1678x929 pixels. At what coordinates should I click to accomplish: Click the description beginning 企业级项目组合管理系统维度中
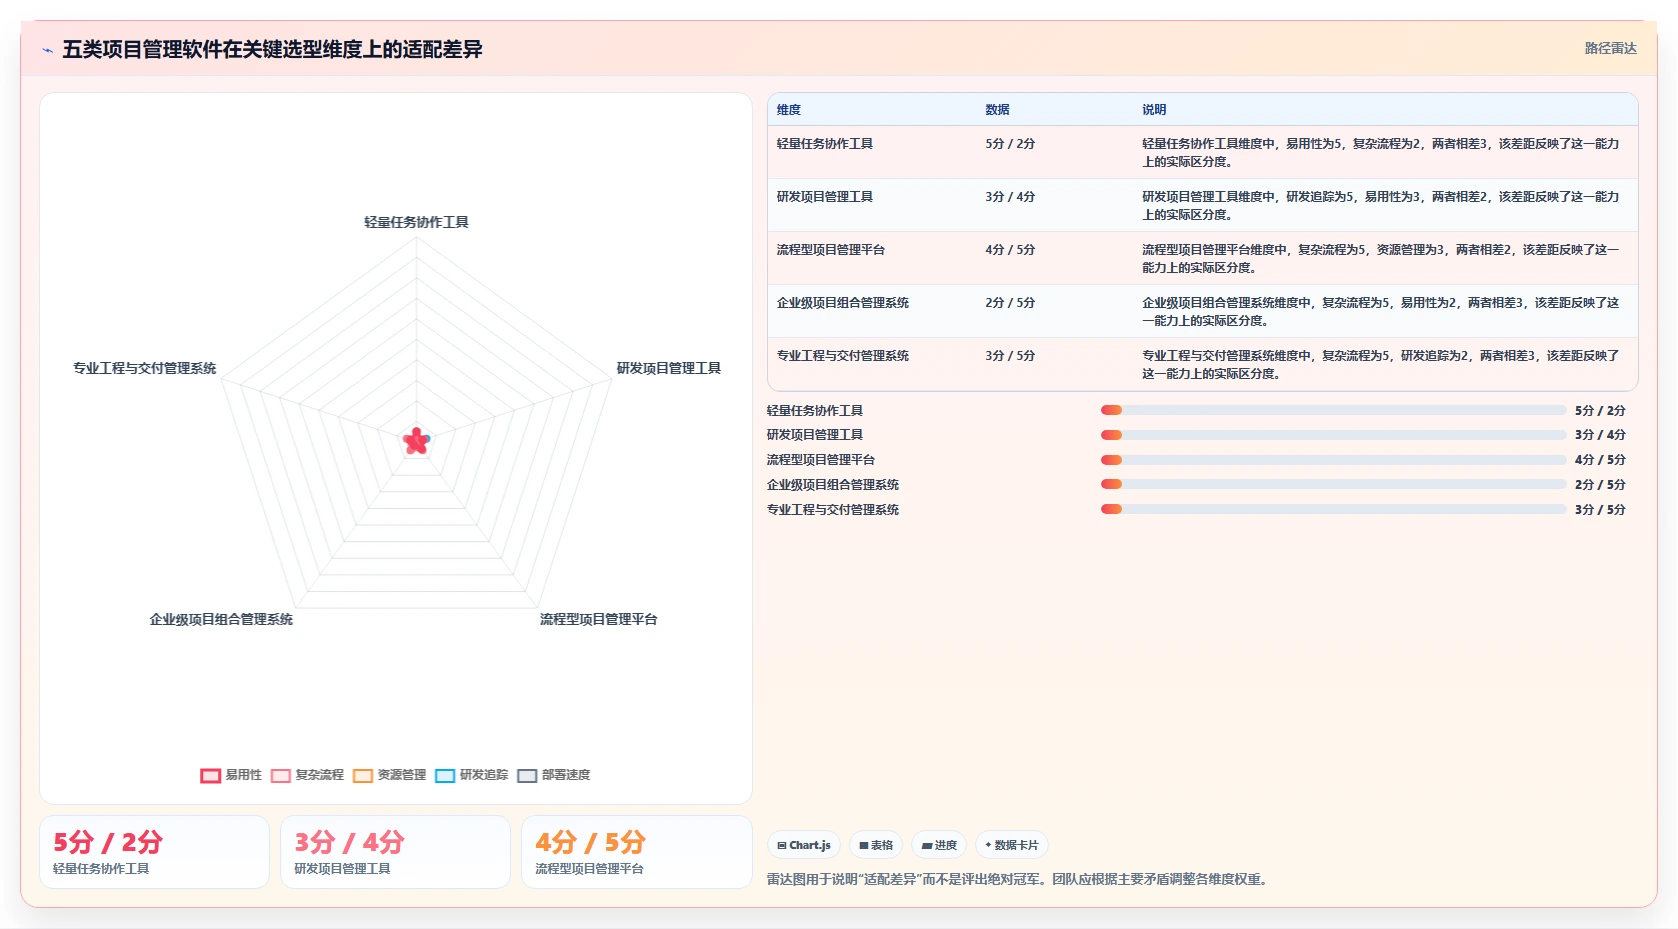tap(1381, 312)
